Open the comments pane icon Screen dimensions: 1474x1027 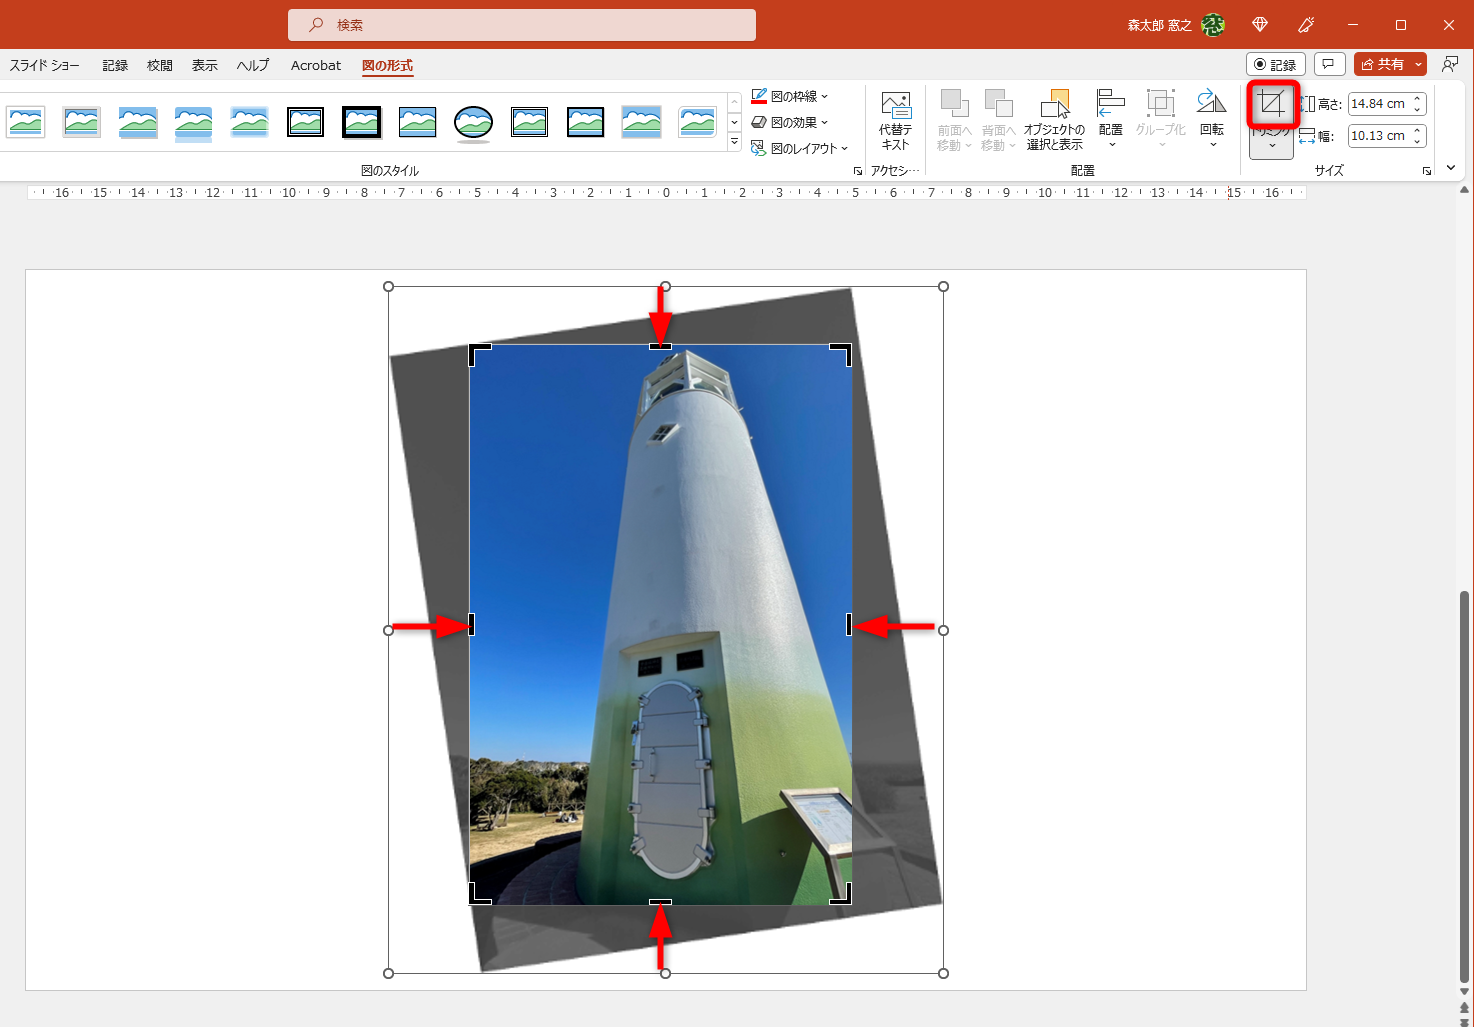pyautogui.click(x=1328, y=64)
